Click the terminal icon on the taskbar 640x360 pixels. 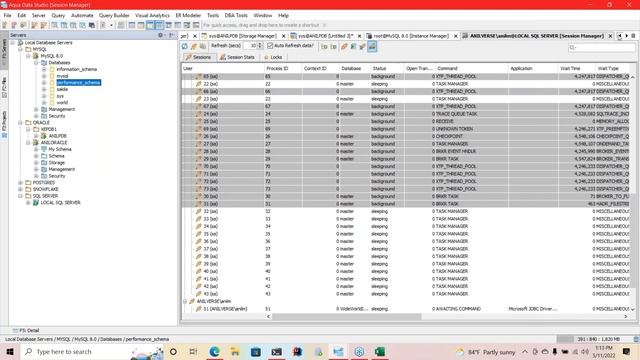pos(276,351)
